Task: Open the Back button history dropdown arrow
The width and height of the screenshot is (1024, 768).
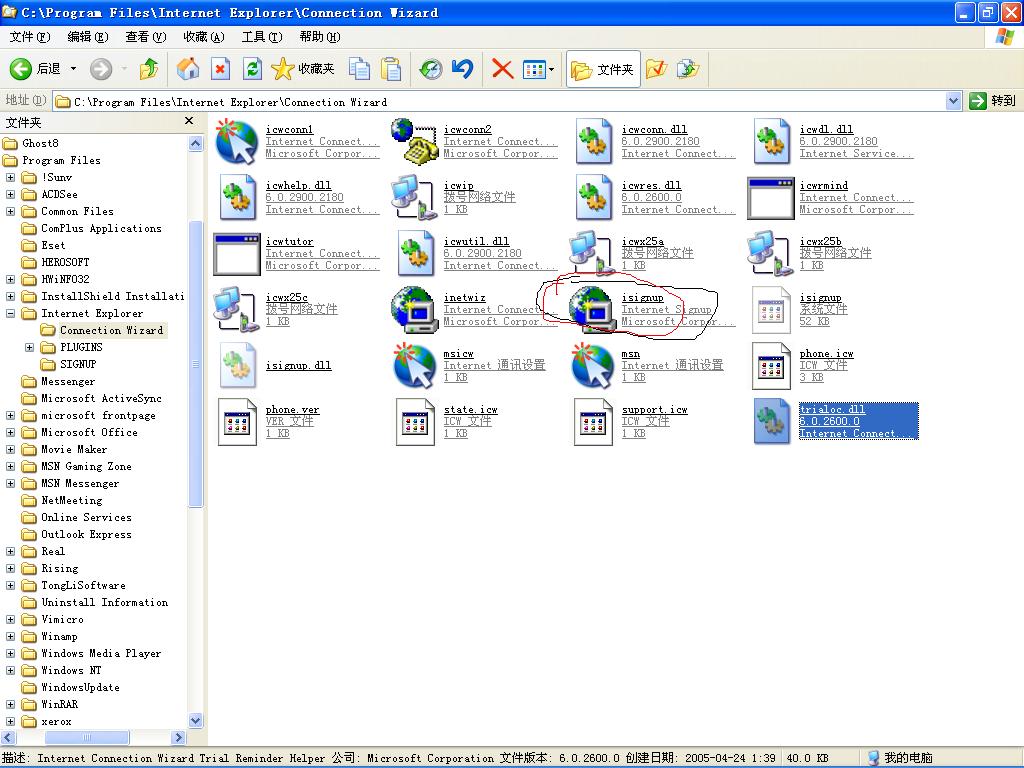Action: click(73, 69)
